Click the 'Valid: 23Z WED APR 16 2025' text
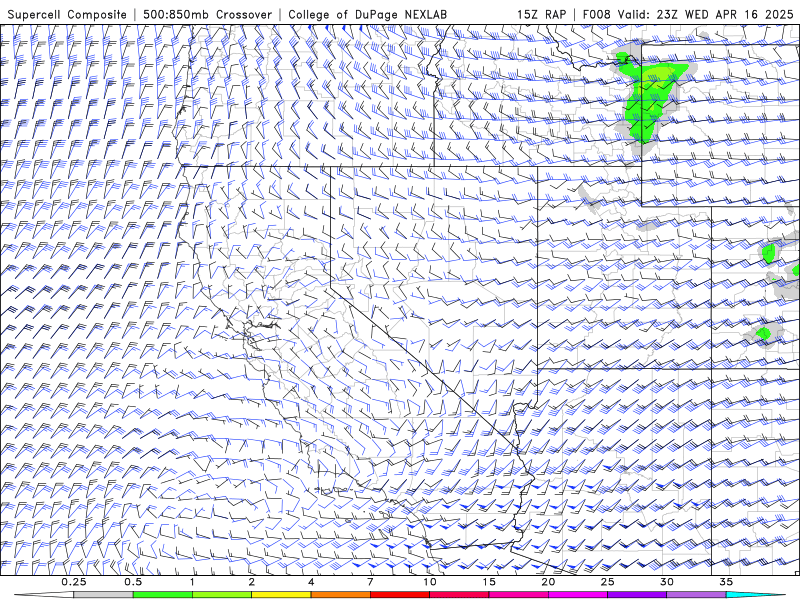800x600 pixels. pyautogui.click(x=706, y=14)
